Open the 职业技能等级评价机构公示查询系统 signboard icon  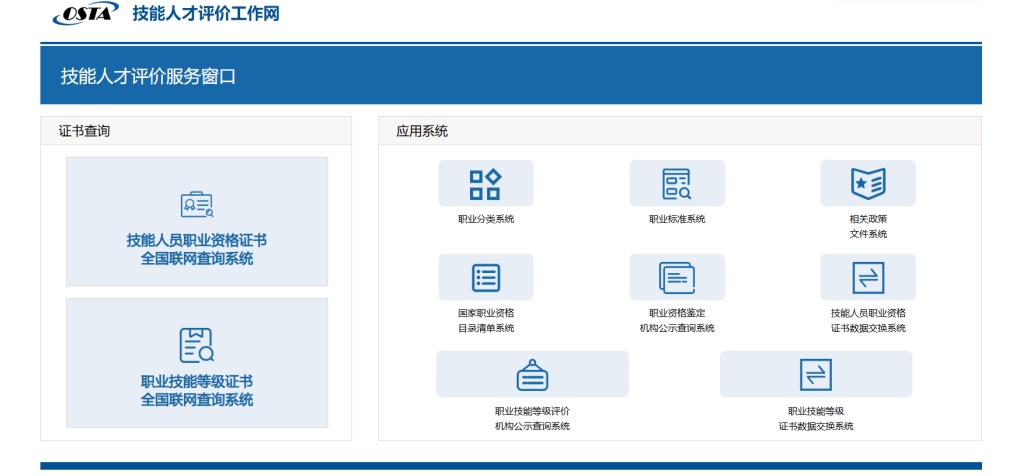tap(532, 374)
